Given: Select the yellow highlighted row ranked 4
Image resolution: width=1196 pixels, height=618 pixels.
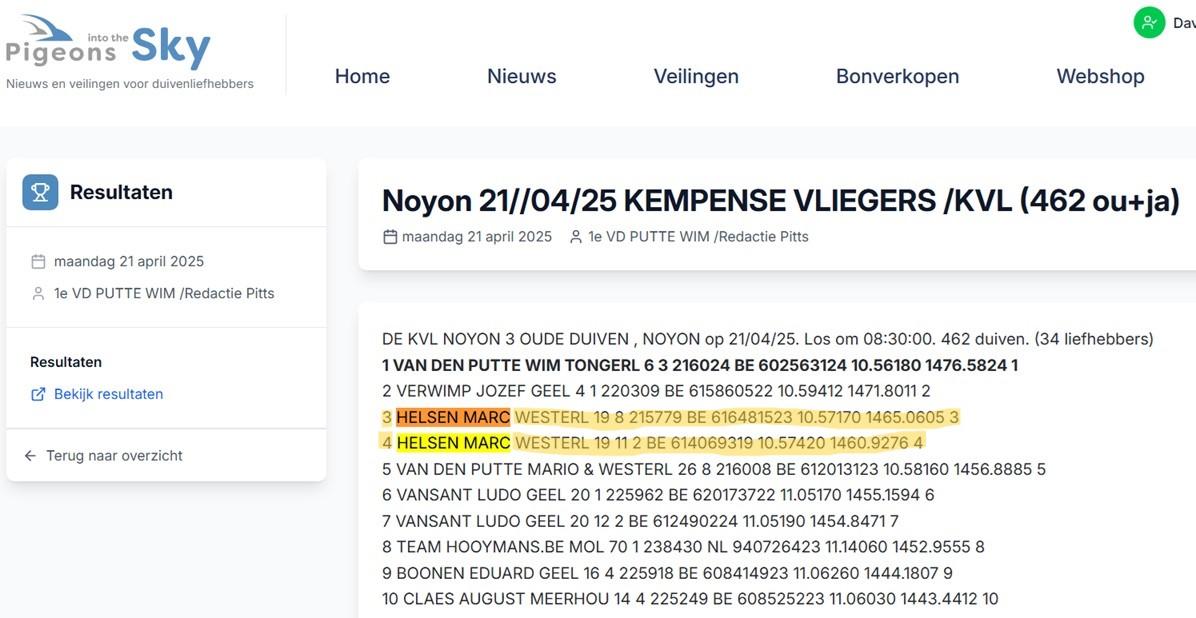Looking at the screenshot, I should (x=452, y=442).
